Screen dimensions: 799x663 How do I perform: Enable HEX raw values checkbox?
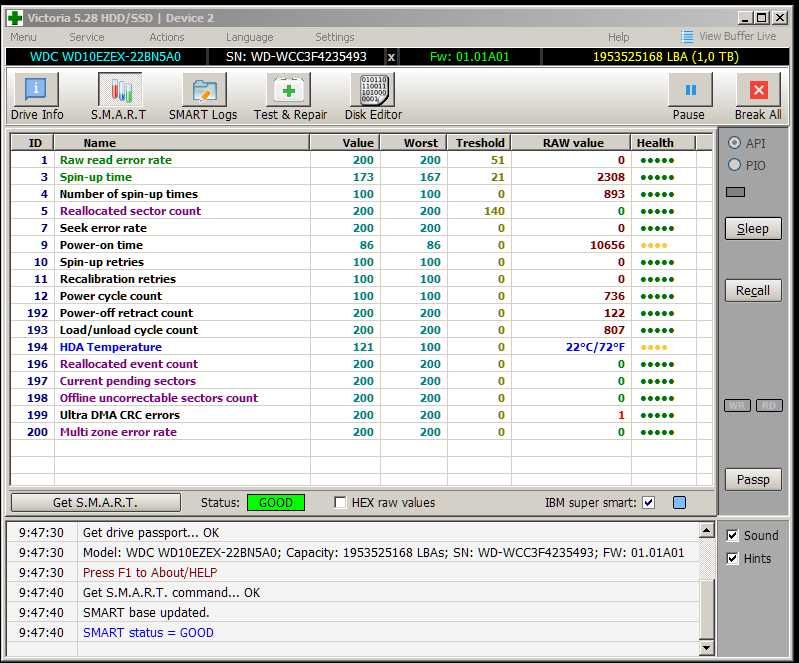(340, 502)
